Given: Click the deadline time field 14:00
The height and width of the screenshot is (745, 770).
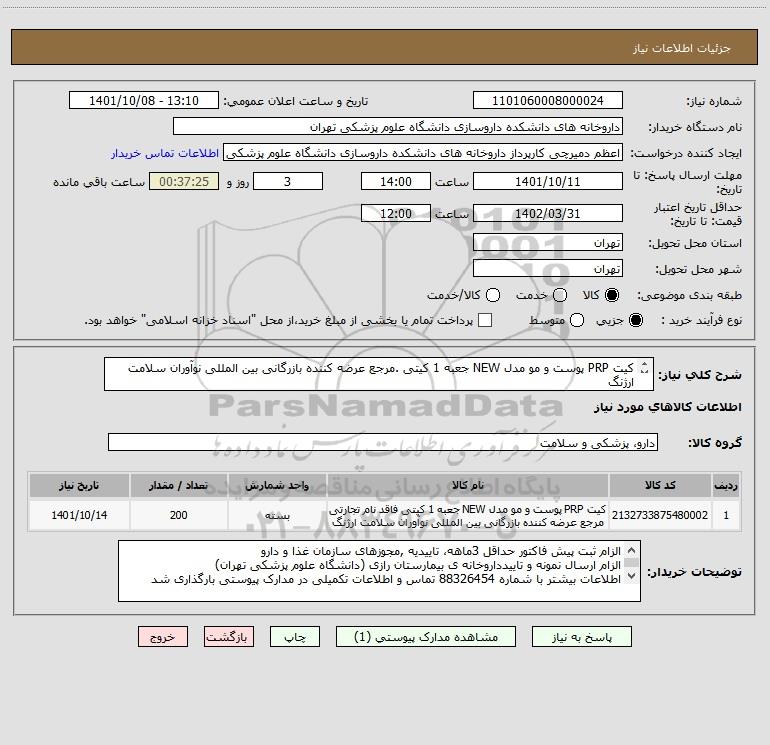Looking at the screenshot, I should tap(396, 182).
